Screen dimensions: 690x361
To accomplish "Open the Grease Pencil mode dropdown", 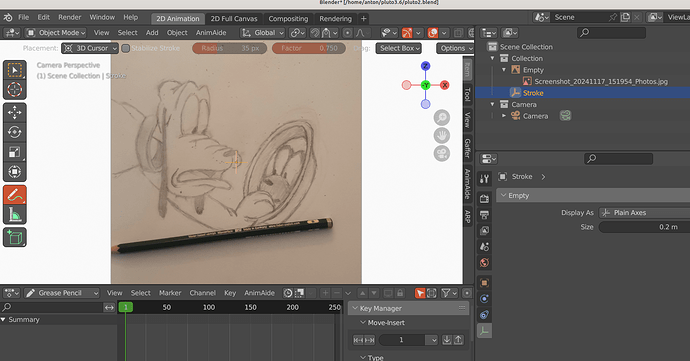I will tap(62, 293).
